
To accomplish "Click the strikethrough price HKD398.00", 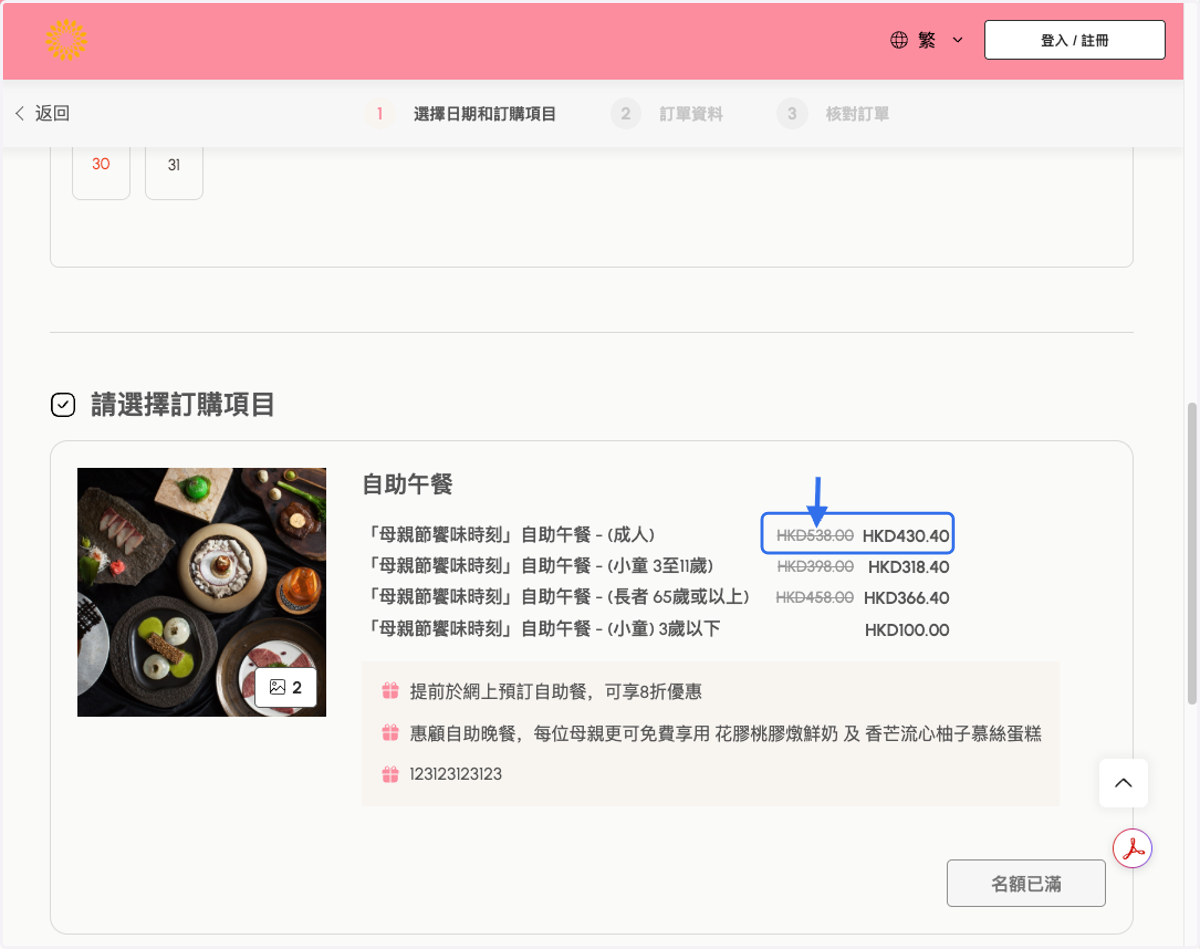I will (x=815, y=567).
